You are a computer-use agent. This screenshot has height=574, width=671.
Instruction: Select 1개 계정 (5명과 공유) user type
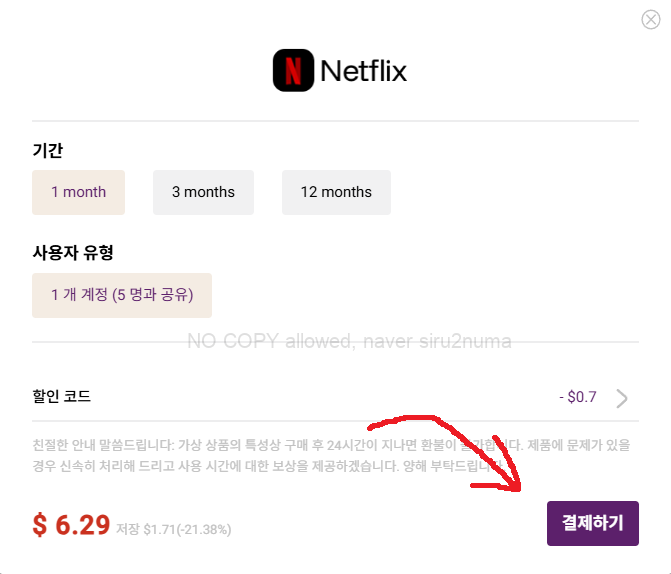tap(122, 295)
